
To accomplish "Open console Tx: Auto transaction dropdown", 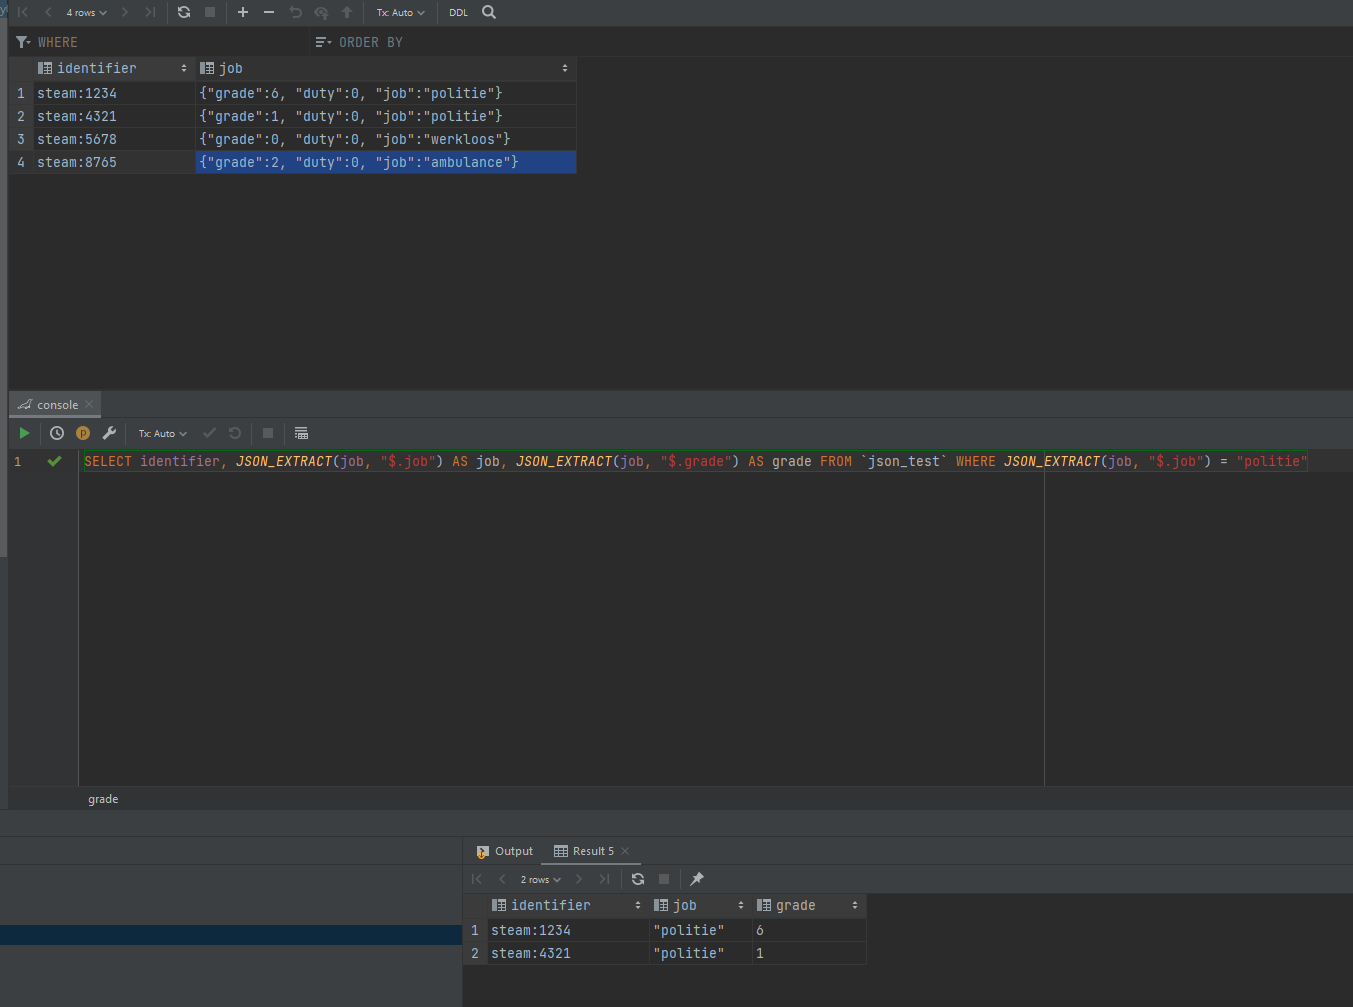I will coord(162,434).
